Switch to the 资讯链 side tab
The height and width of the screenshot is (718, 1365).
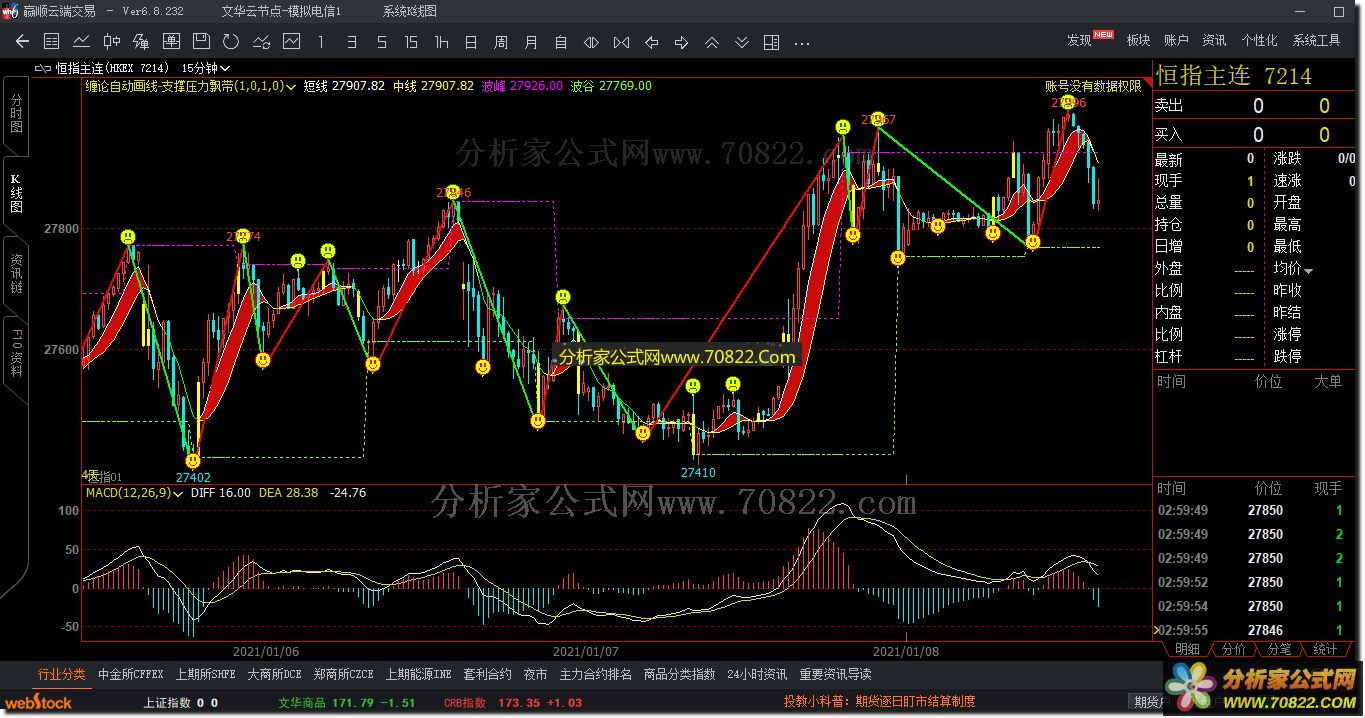point(16,273)
